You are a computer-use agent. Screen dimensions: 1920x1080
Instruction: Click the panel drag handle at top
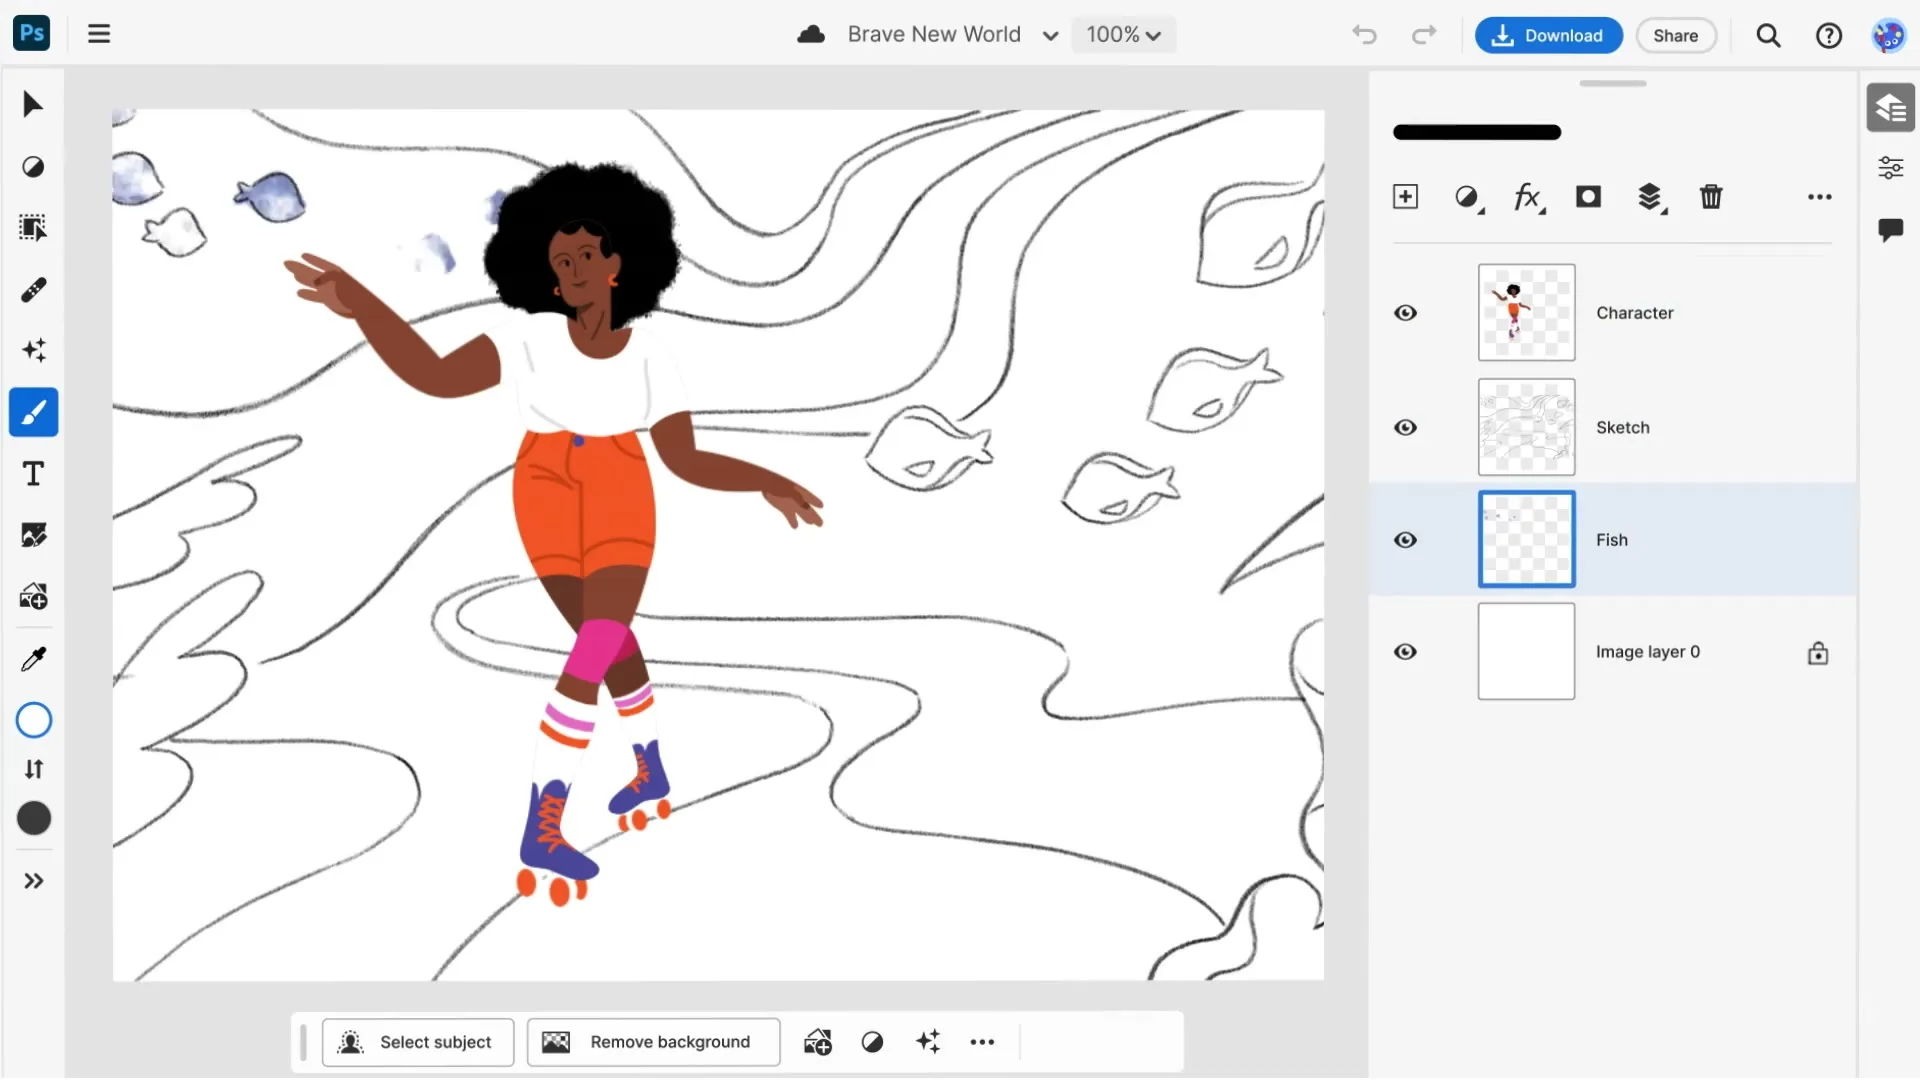tap(1612, 84)
